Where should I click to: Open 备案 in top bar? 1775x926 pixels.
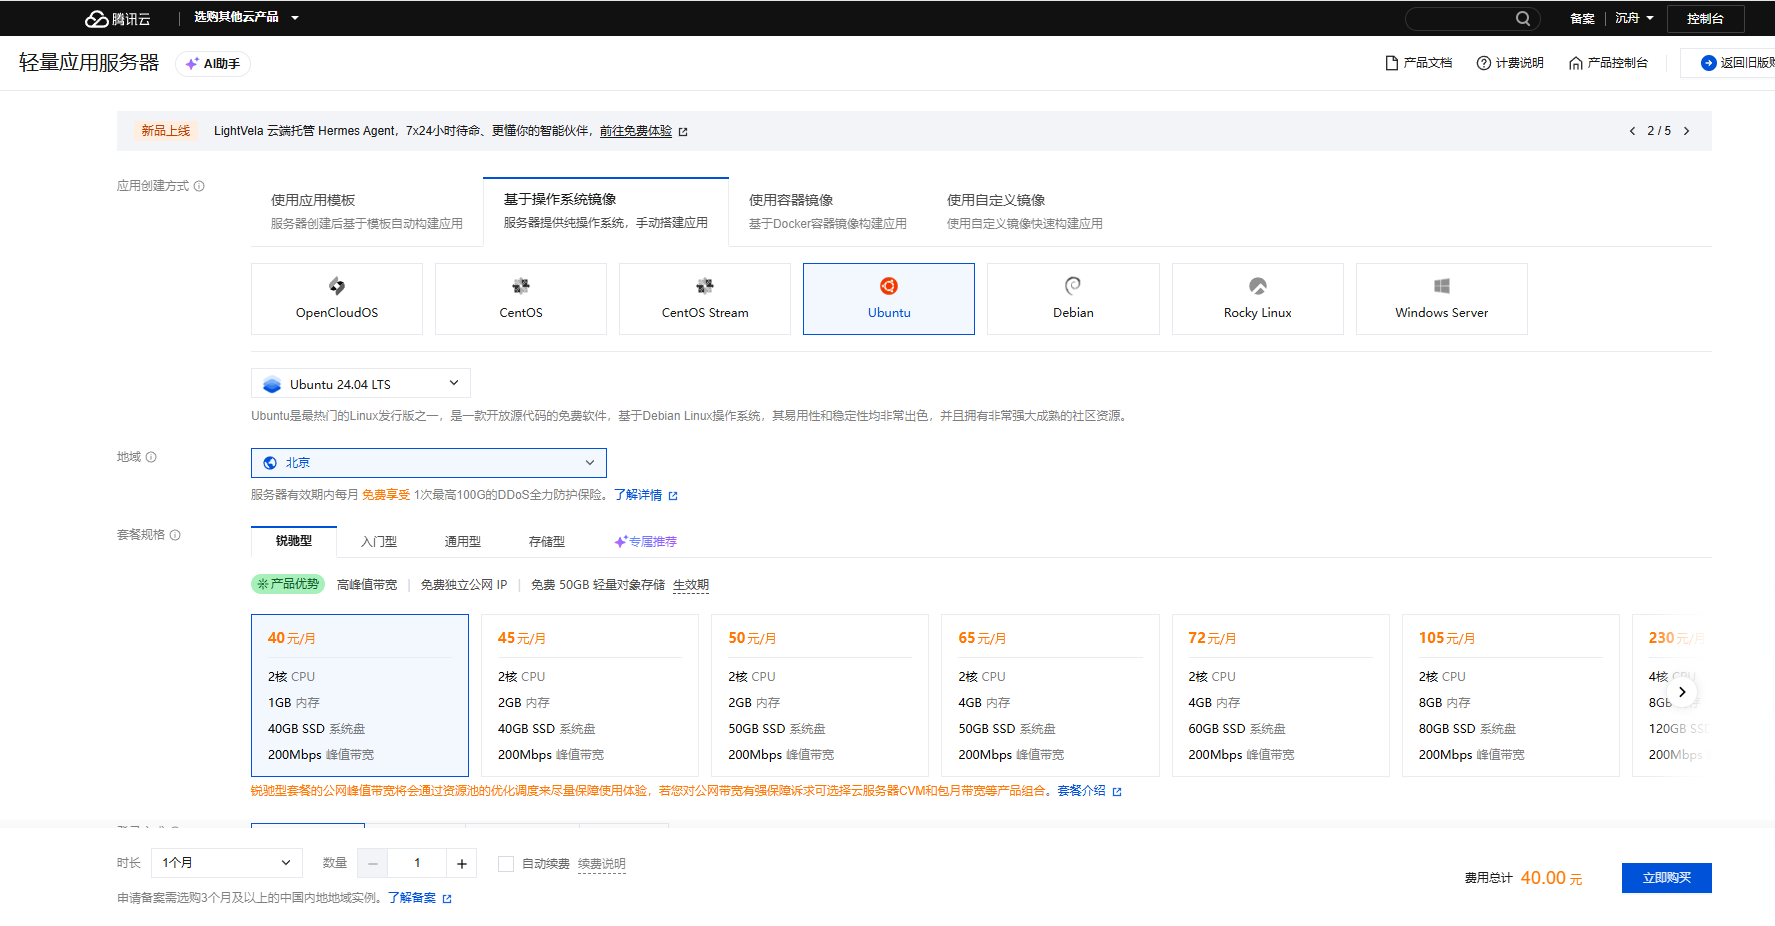coord(1582,18)
